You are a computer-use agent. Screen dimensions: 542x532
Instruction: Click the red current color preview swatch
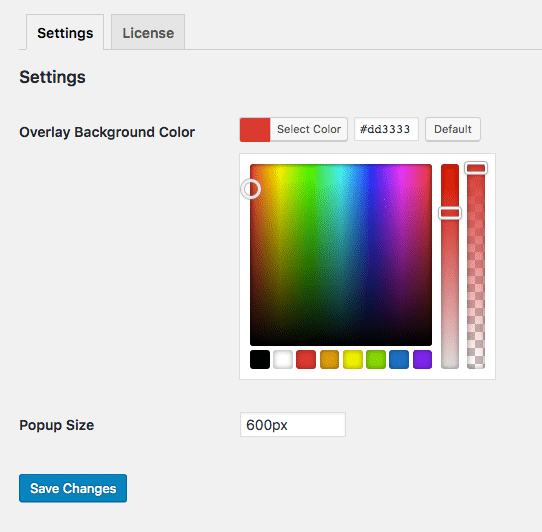(255, 130)
